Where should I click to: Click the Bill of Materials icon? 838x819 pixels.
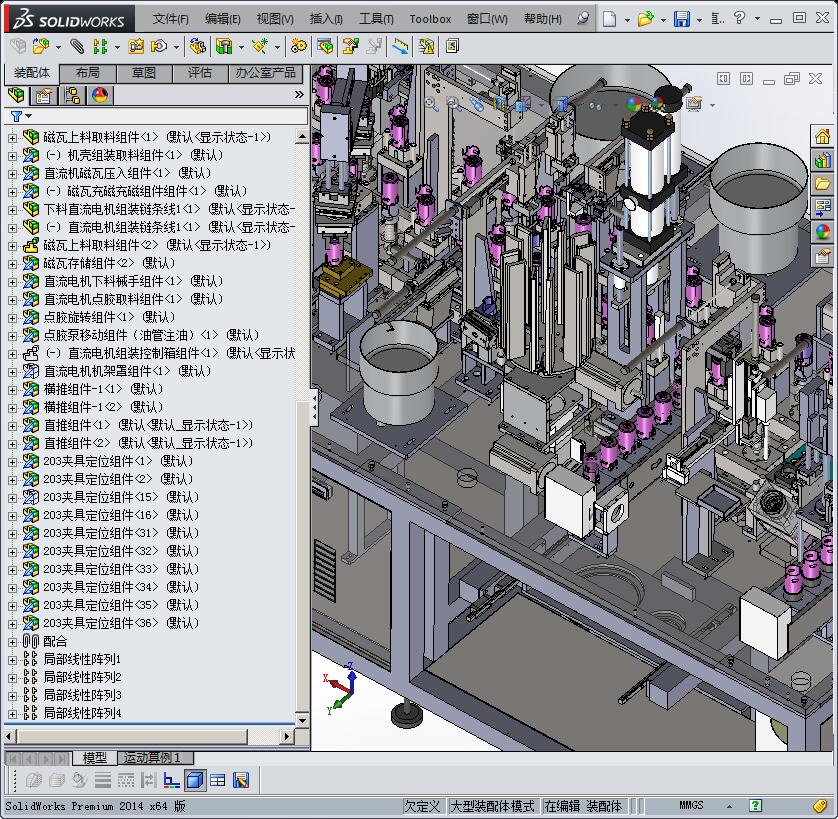click(x=324, y=47)
